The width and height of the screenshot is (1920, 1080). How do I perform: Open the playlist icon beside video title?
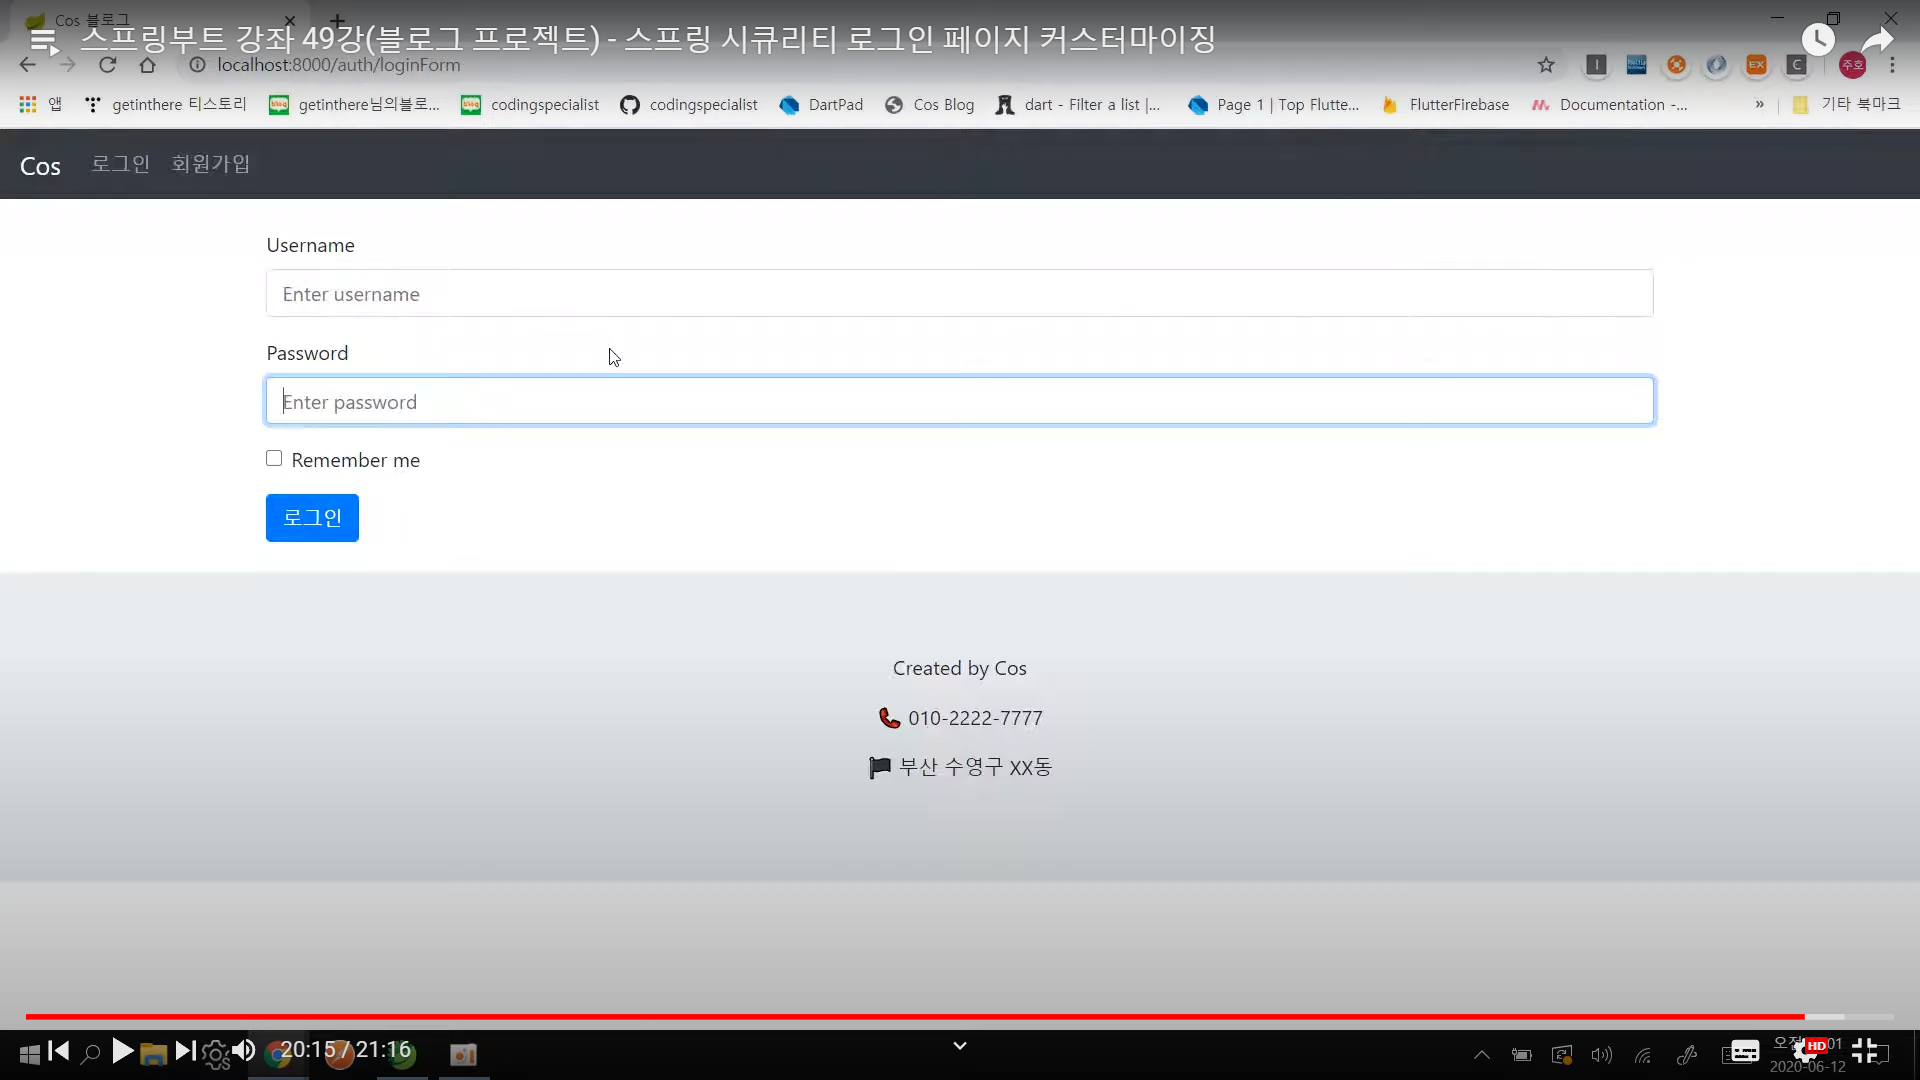[x=44, y=41]
